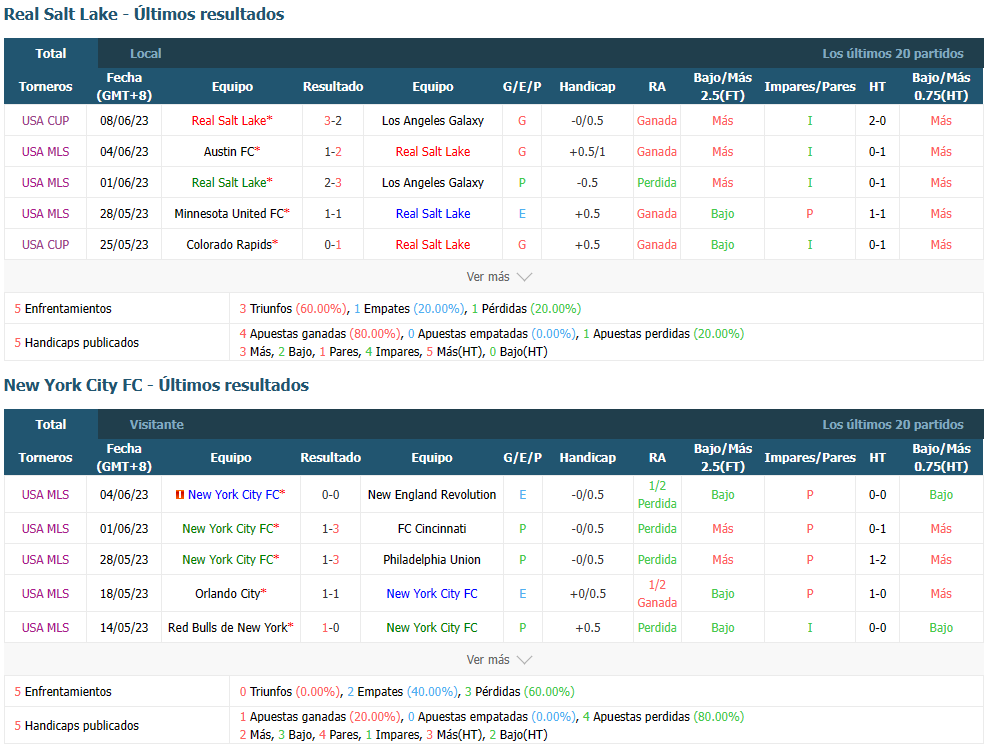Open Colorado Rapids team link
Image resolution: width=988 pixels, height=751 pixels.
229,244
